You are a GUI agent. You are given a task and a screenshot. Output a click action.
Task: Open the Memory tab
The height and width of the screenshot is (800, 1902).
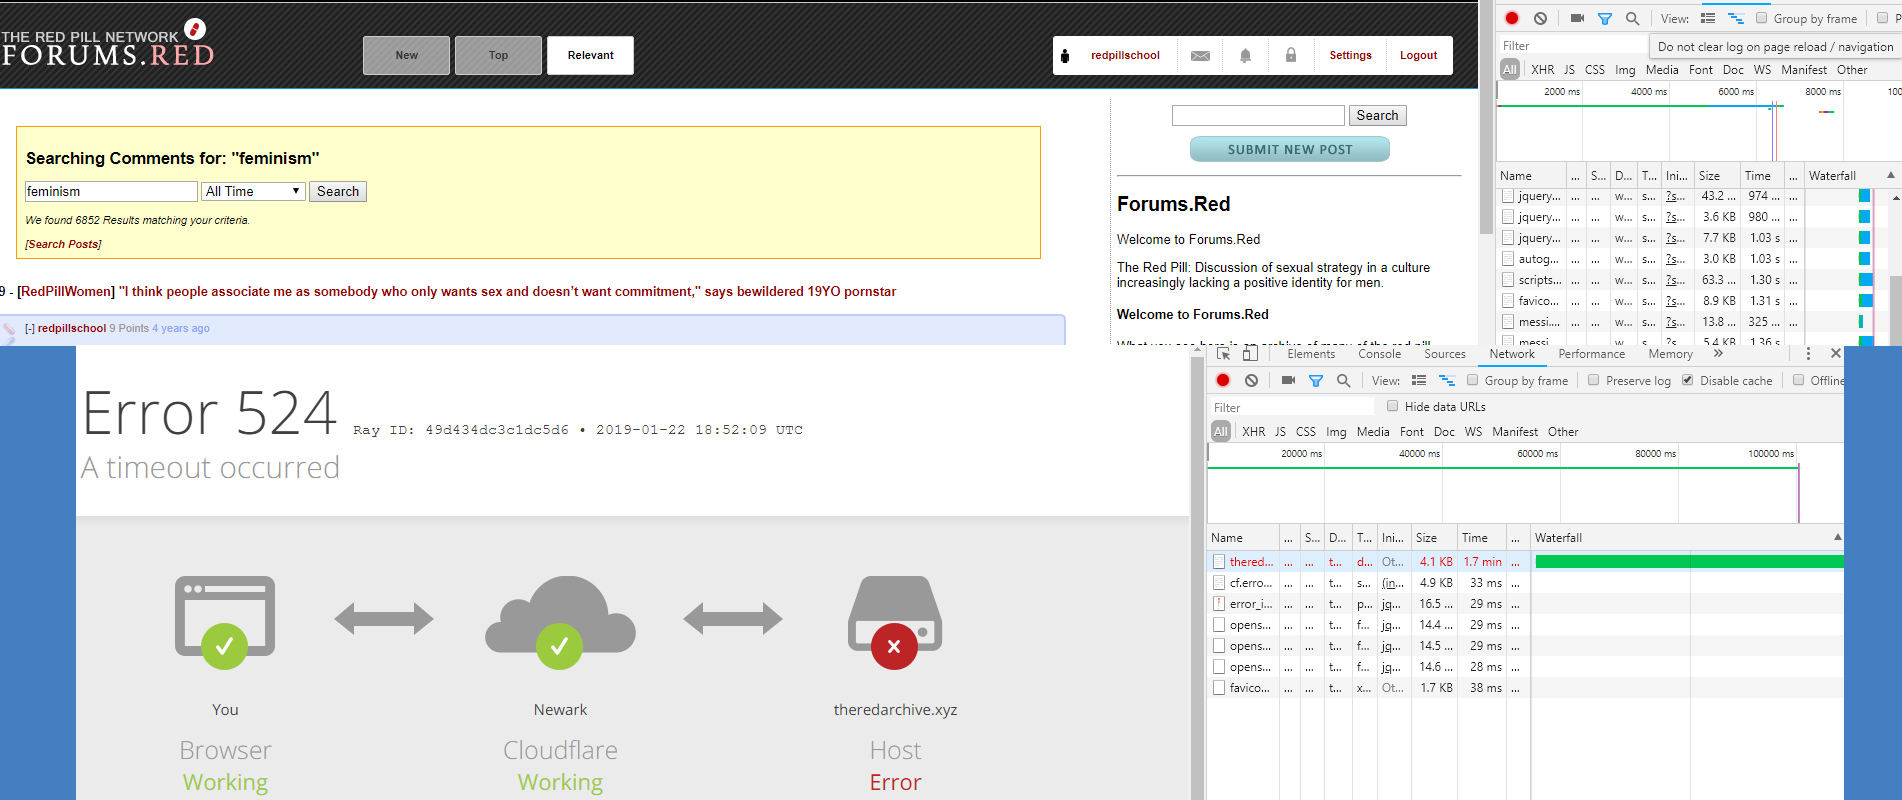click(1671, 354)
